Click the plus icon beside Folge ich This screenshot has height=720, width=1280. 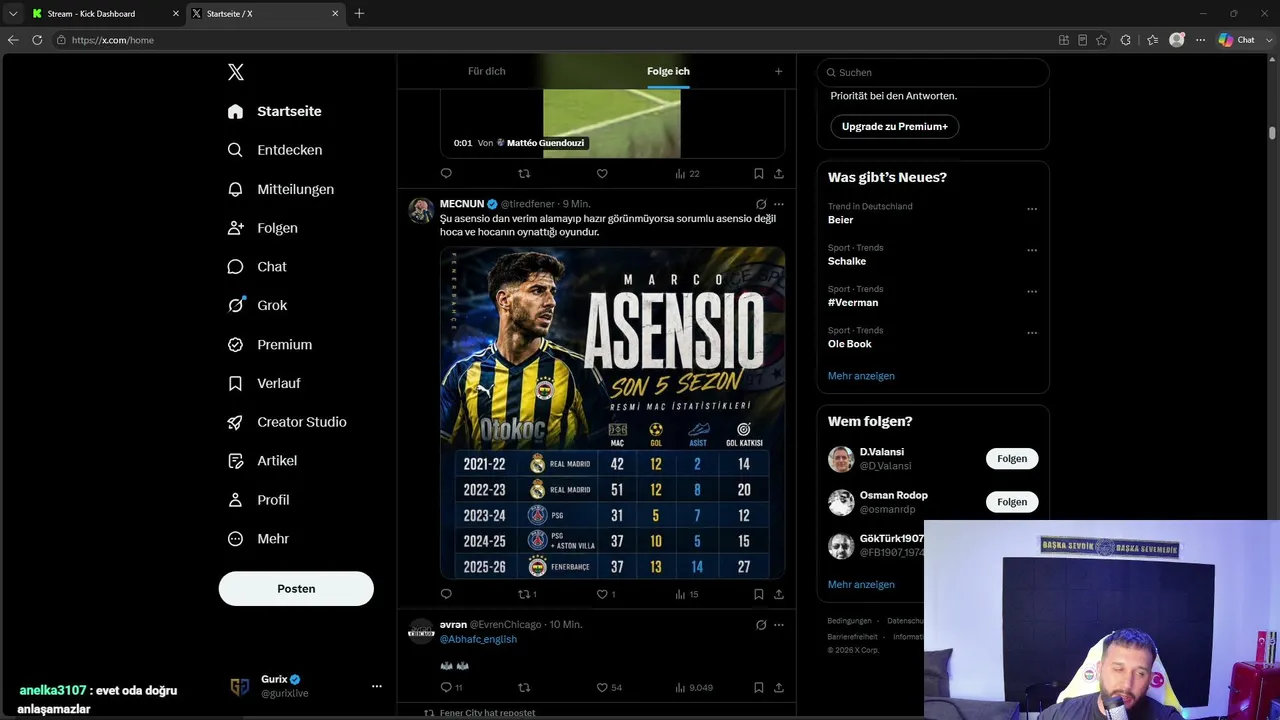click(x=779, y=71)
